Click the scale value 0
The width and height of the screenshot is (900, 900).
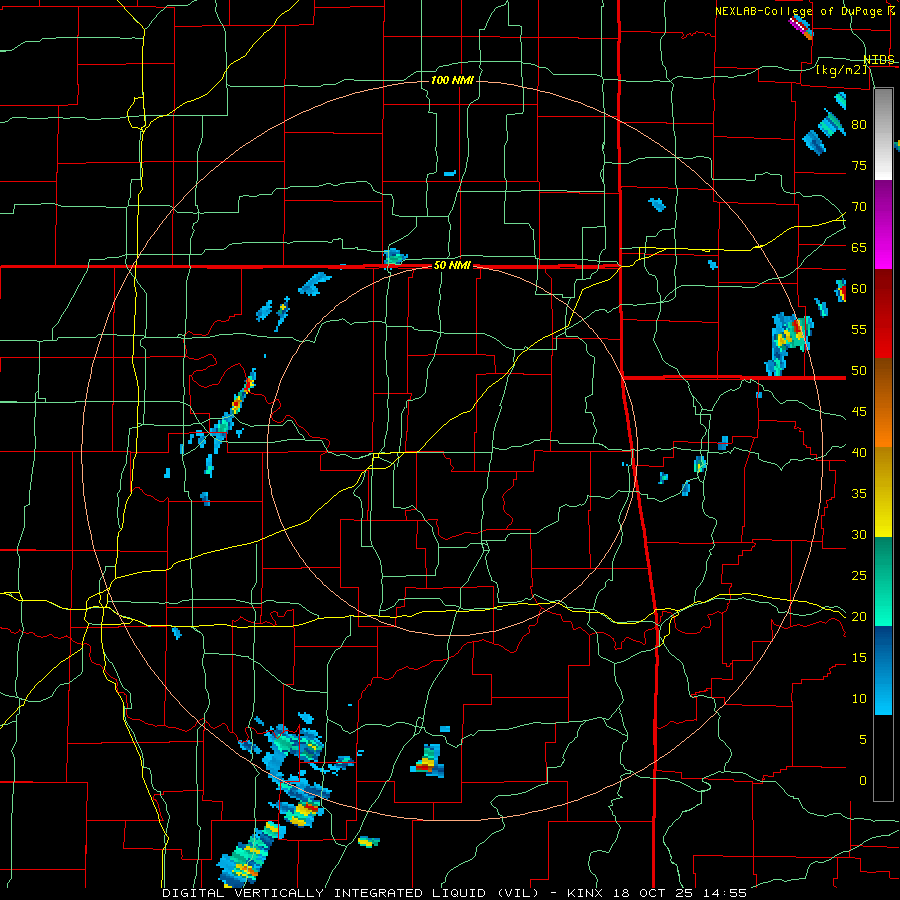pyautogui.click(x=862, y=781)
